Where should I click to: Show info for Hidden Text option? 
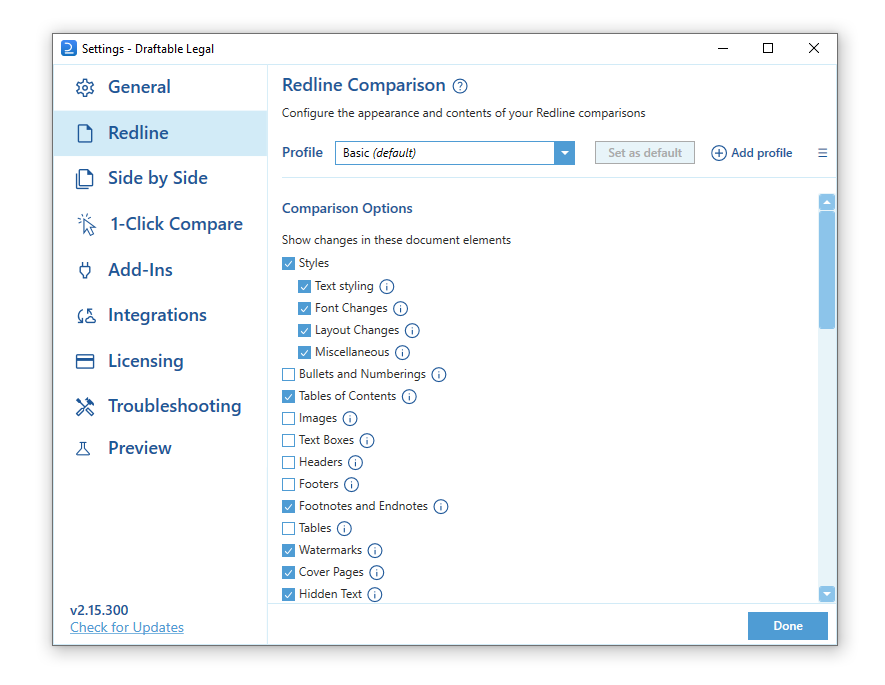tap(375, 595)
